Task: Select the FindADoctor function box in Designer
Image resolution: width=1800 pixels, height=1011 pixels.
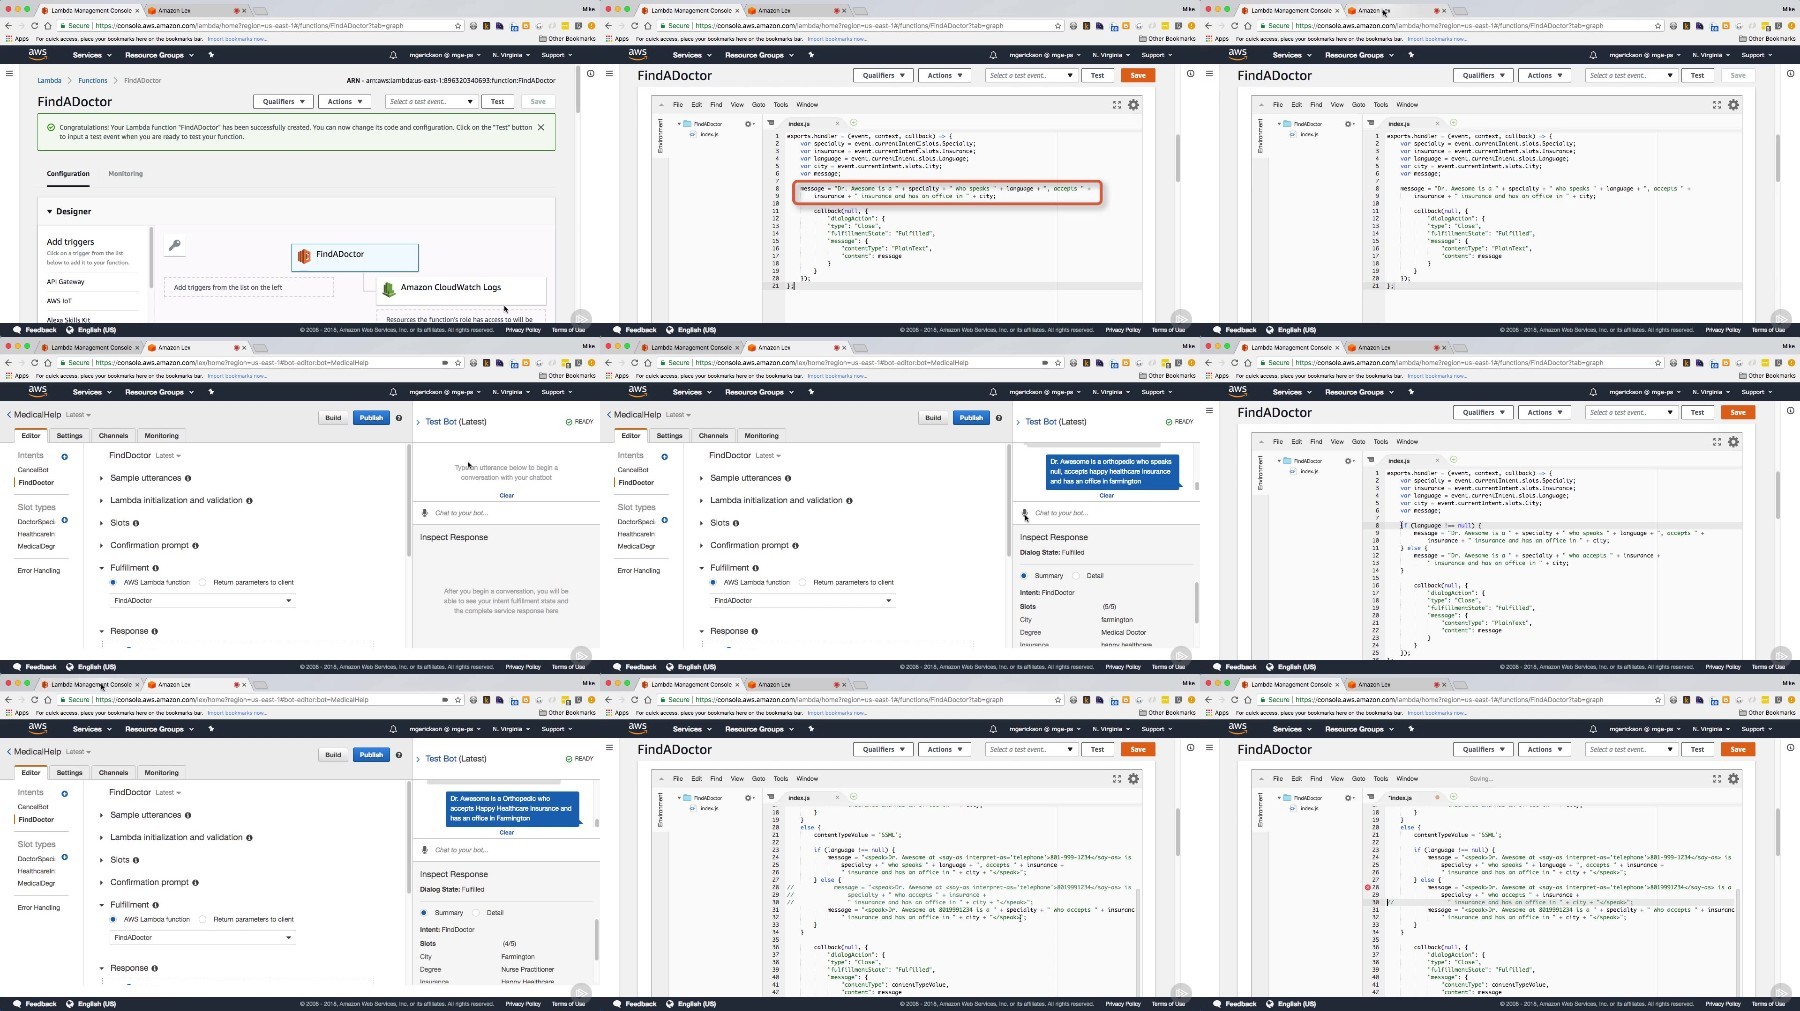Action: tap(355, 256)
